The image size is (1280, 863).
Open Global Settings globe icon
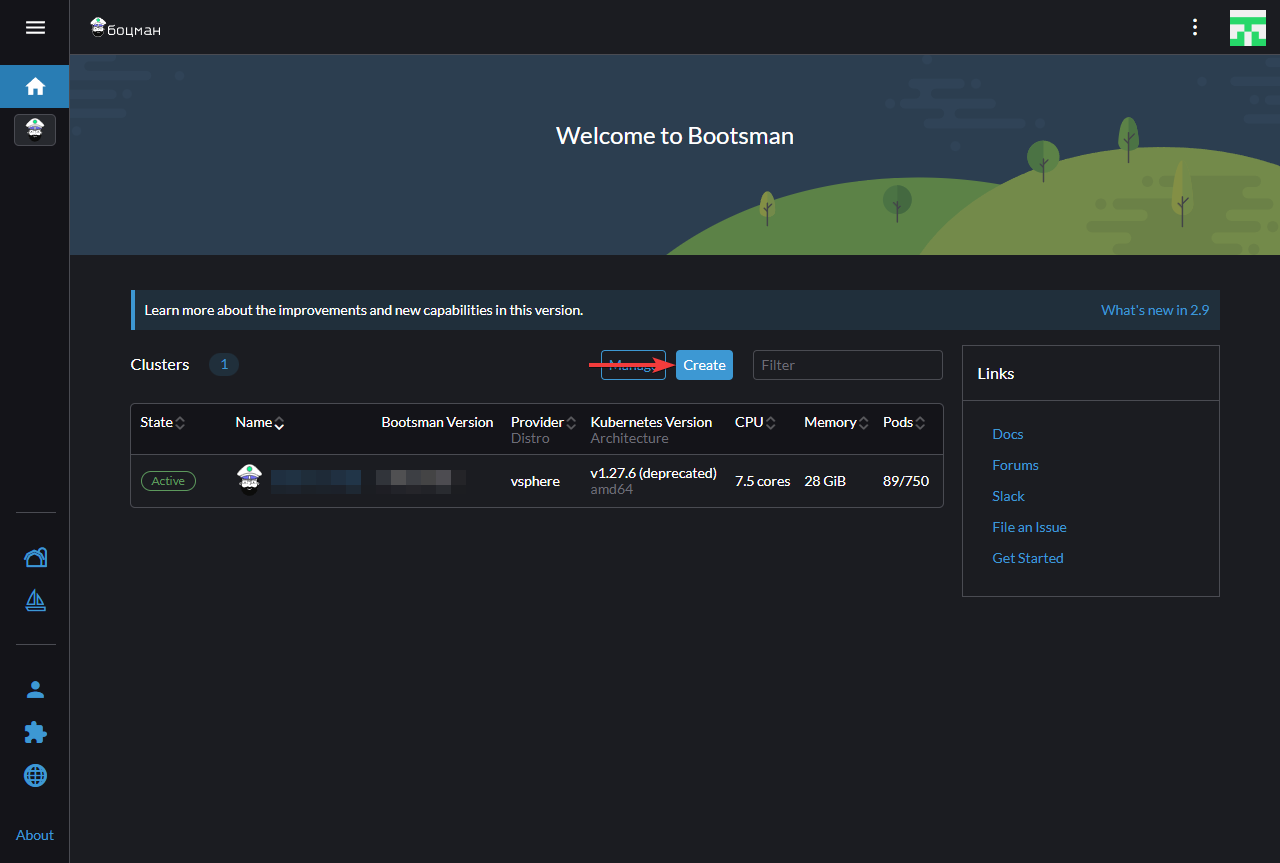[x=35, y=776]
